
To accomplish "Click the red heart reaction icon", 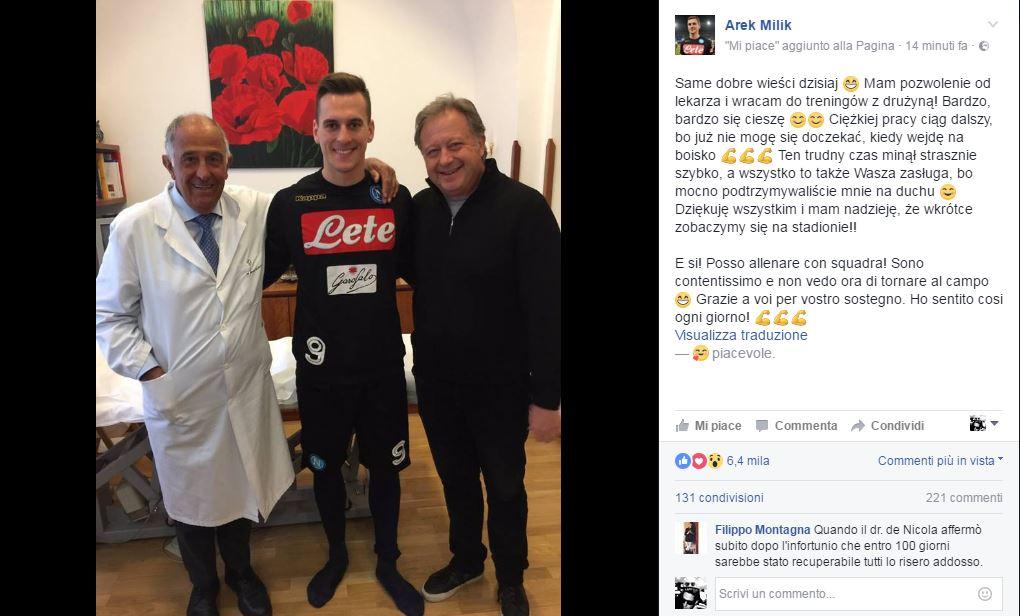I will point(699,461).
